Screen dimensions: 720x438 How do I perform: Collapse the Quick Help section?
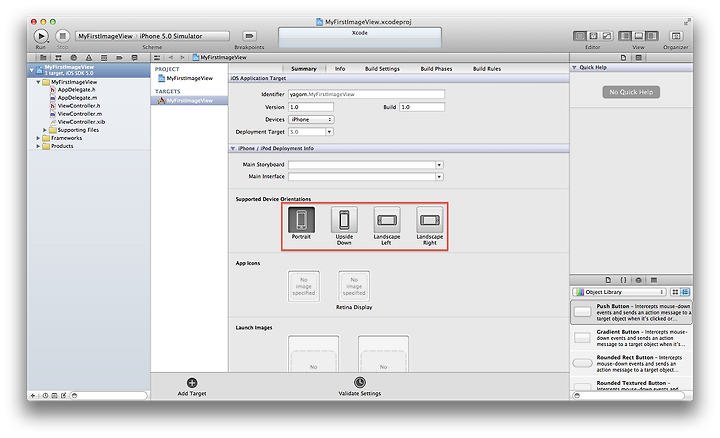pyautogui.click(x=574, y=67)
